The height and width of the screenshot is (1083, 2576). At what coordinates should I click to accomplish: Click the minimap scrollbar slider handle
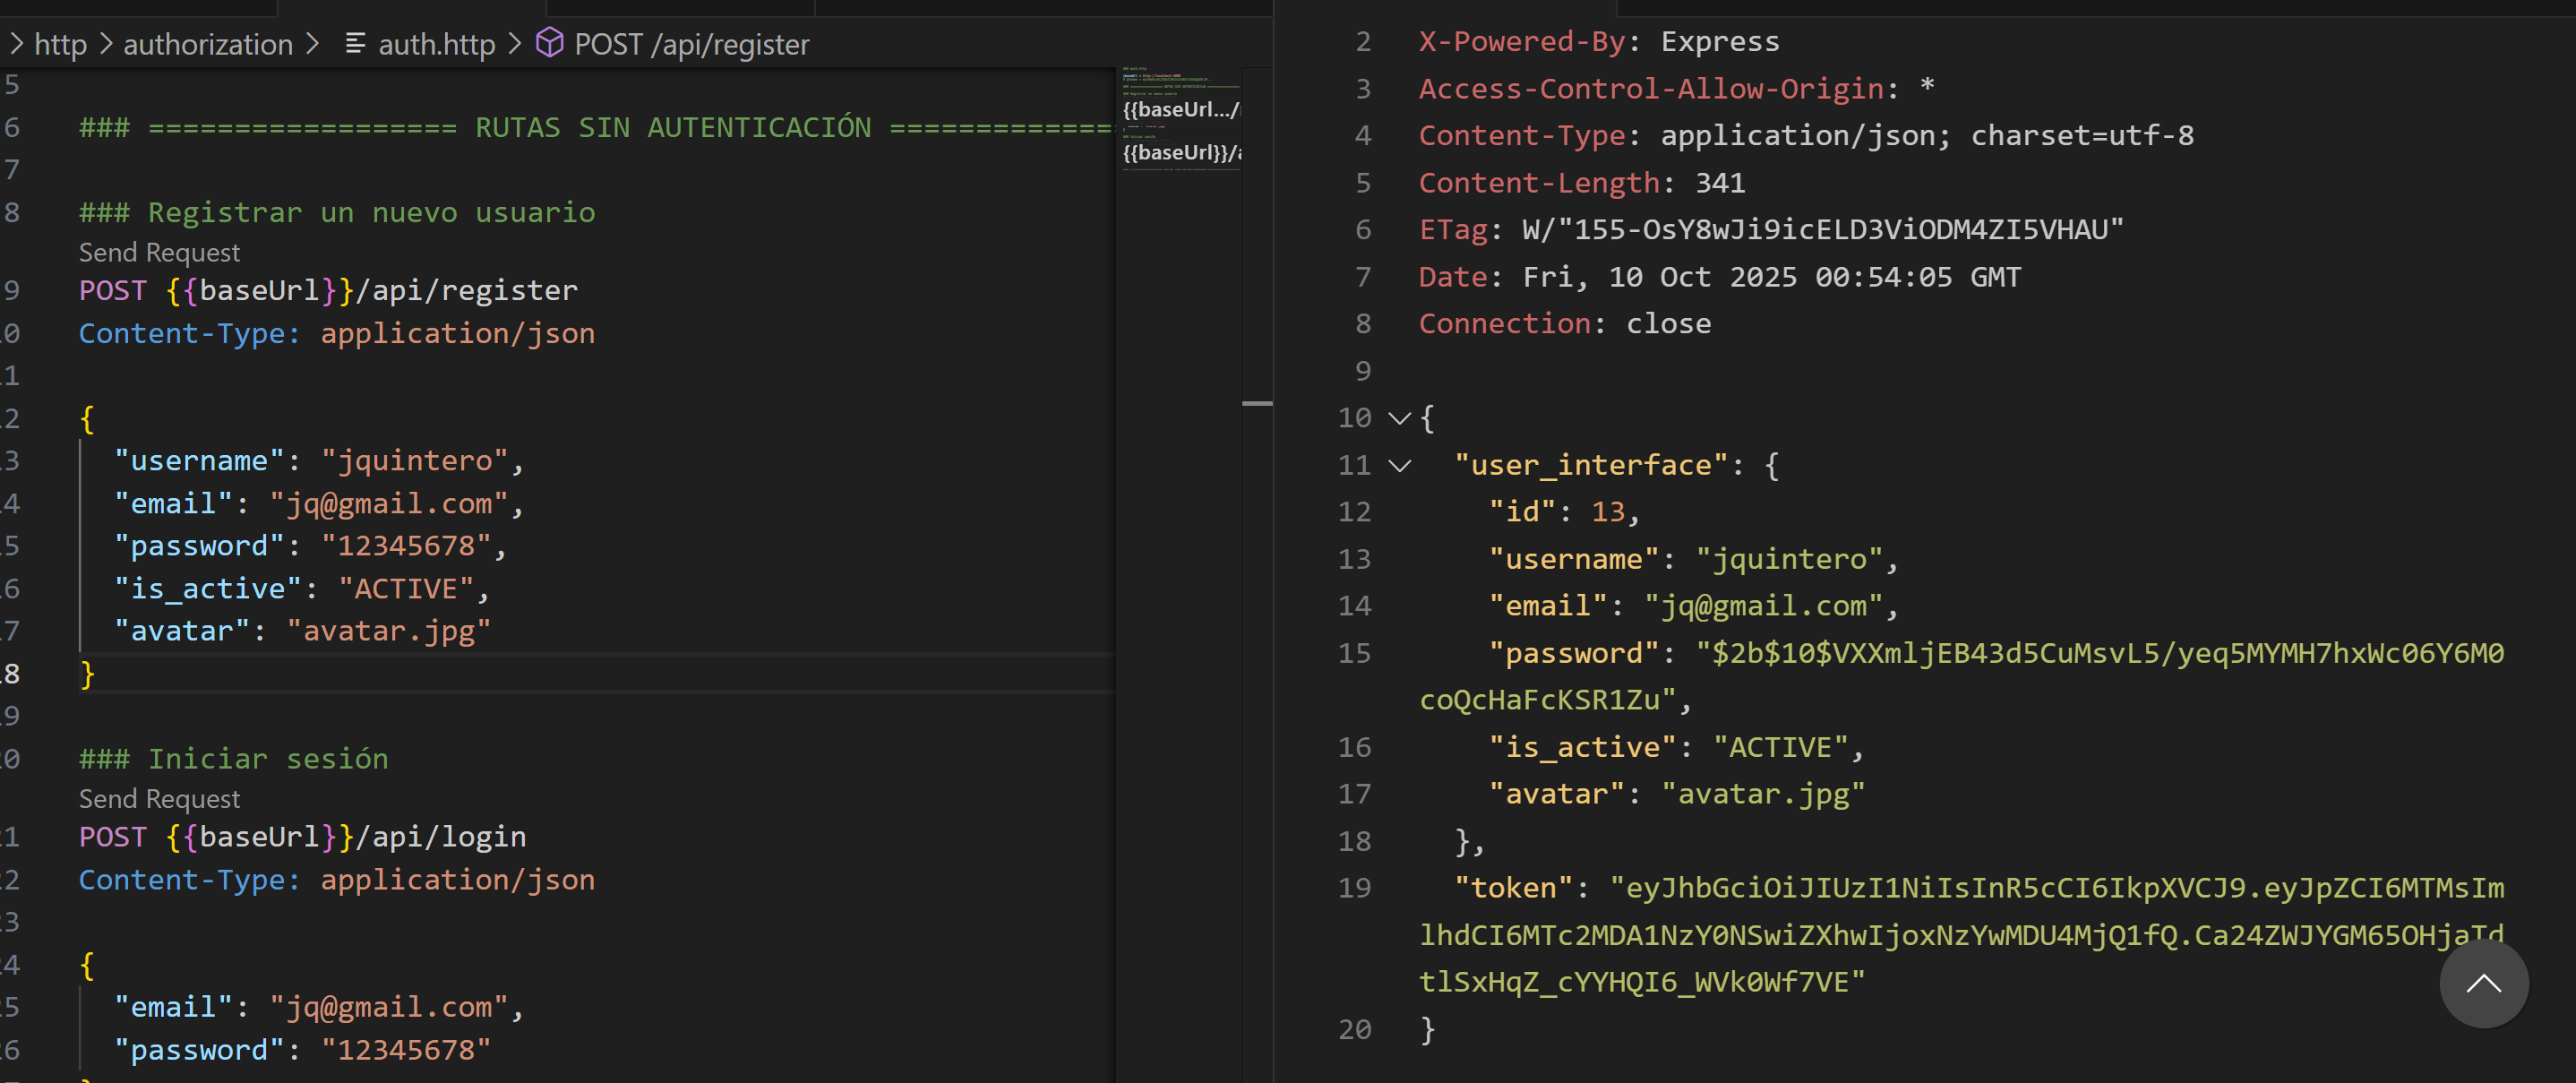(1256, 404)
